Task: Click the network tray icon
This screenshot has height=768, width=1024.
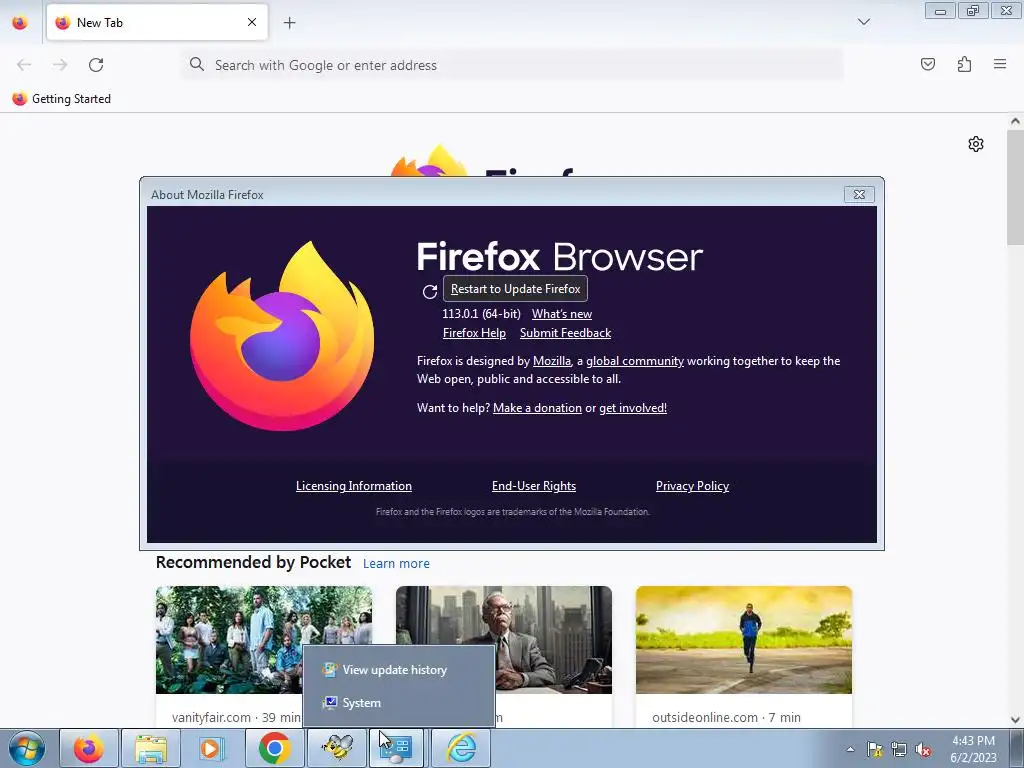Action: coord(899,749)
